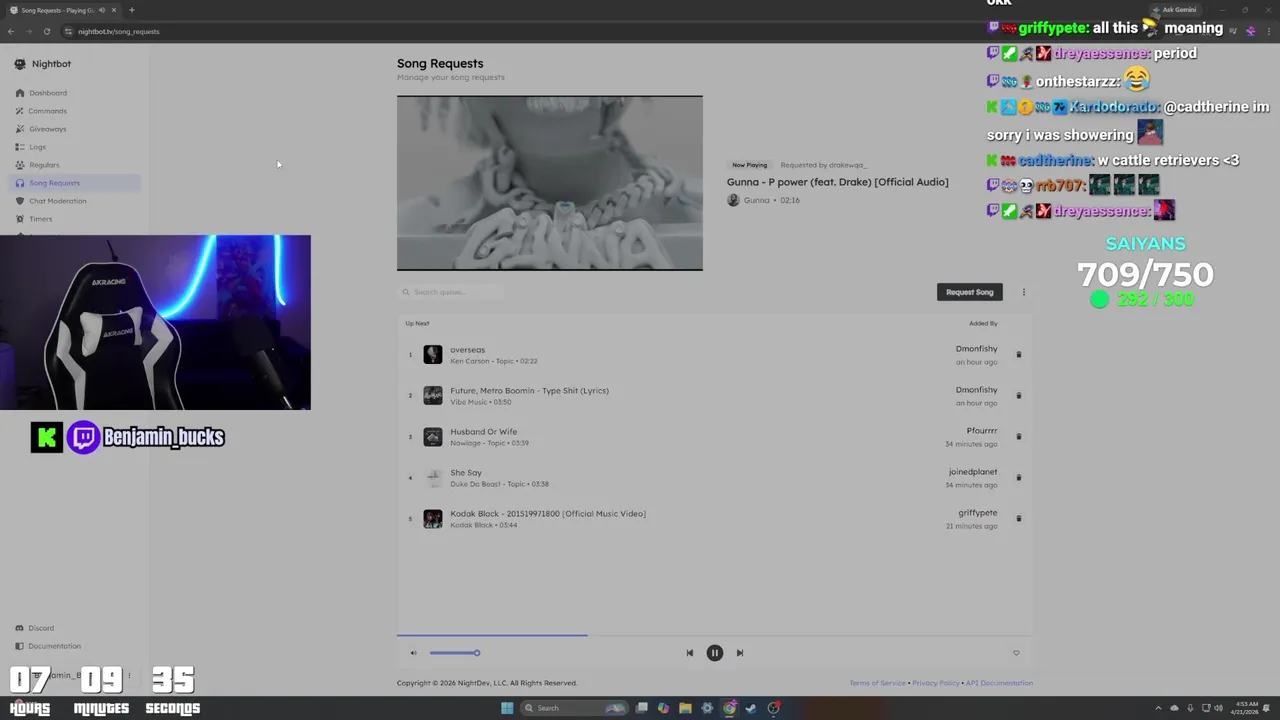Open Task View from the taskbar
Image resolution: width=1280 pixels, height=720 pixels.
[642, 708]
